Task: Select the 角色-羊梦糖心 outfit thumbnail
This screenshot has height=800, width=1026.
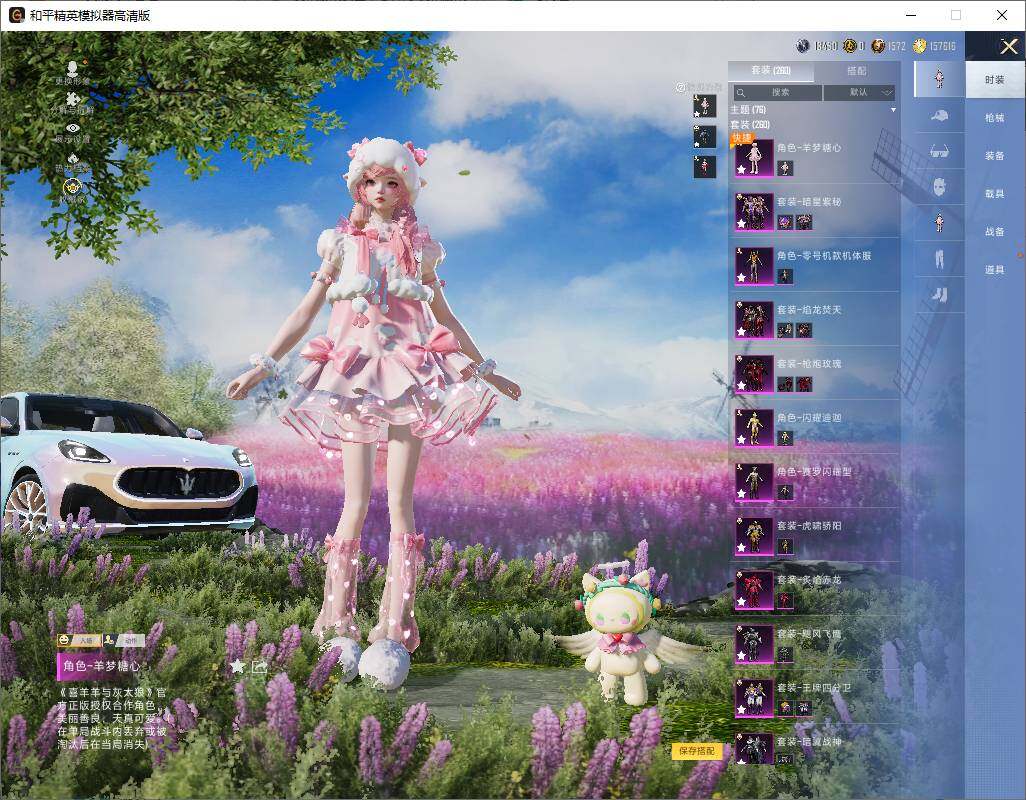Action: point(754,158)
